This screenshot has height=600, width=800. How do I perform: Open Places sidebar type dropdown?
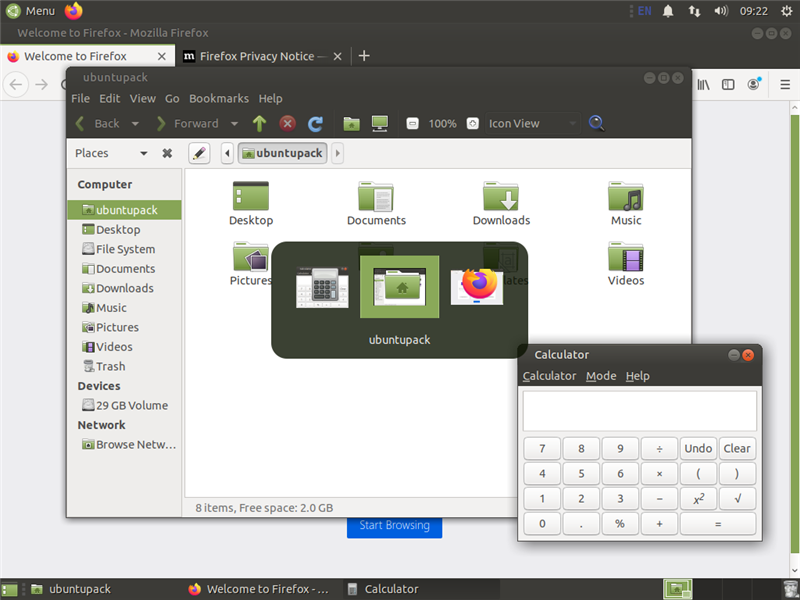tap(144, 153)
